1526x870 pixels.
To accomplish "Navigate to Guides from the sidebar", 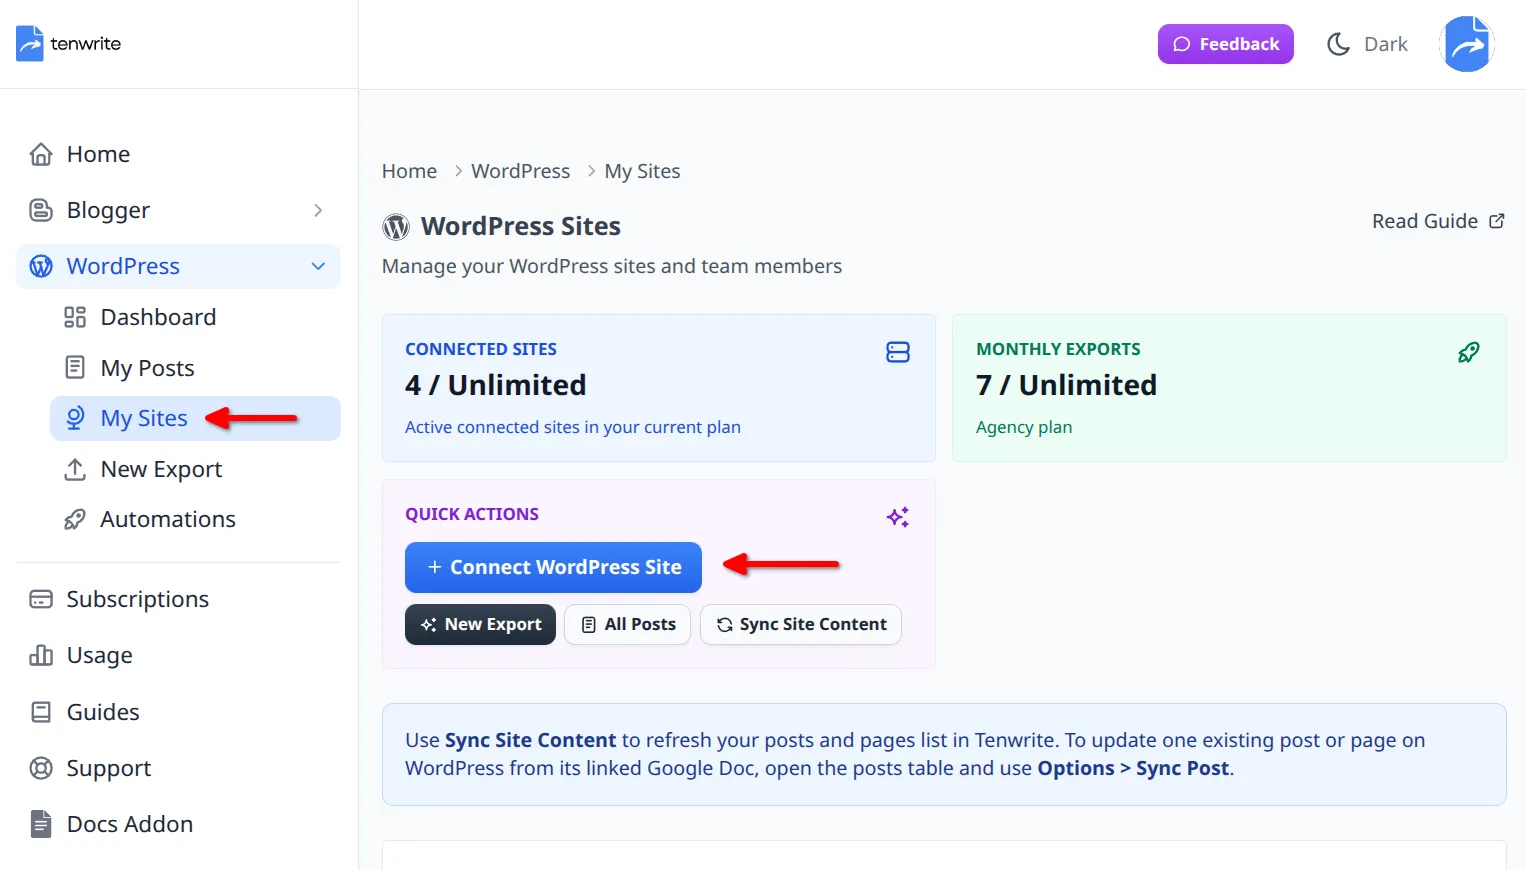I will tap(103, 712).
